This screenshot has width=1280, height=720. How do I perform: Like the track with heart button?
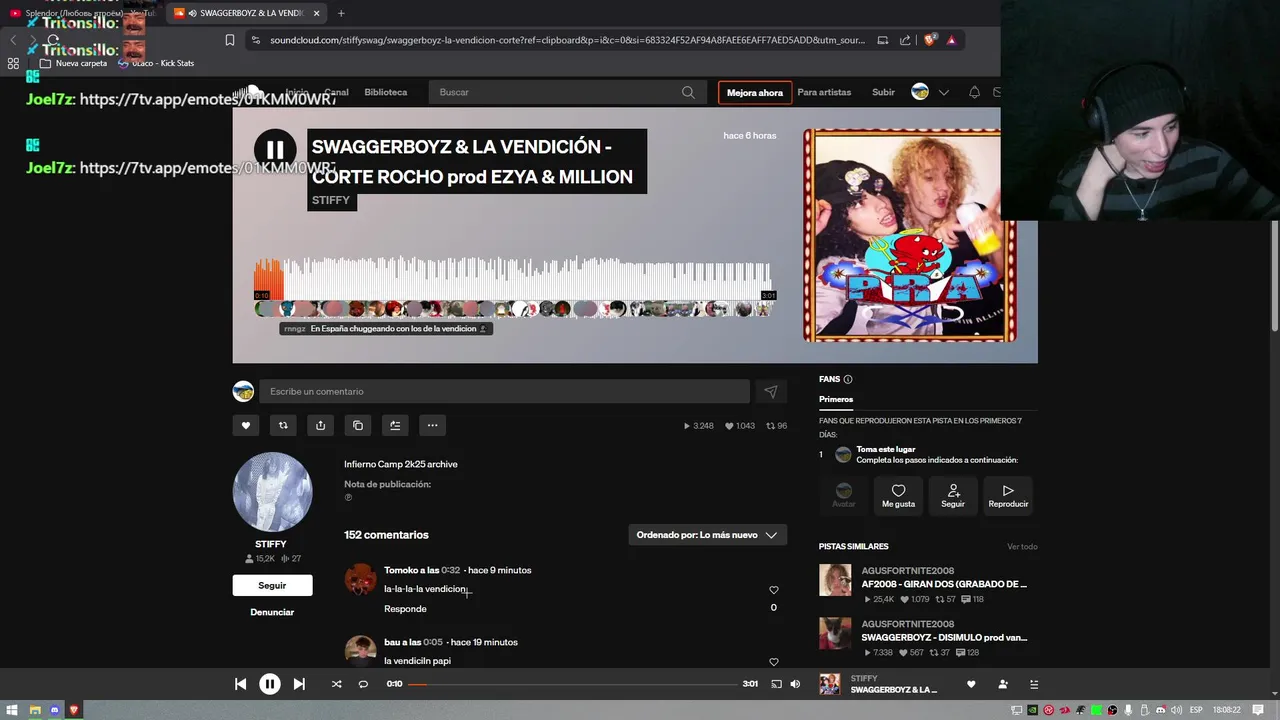click(246, 425)
